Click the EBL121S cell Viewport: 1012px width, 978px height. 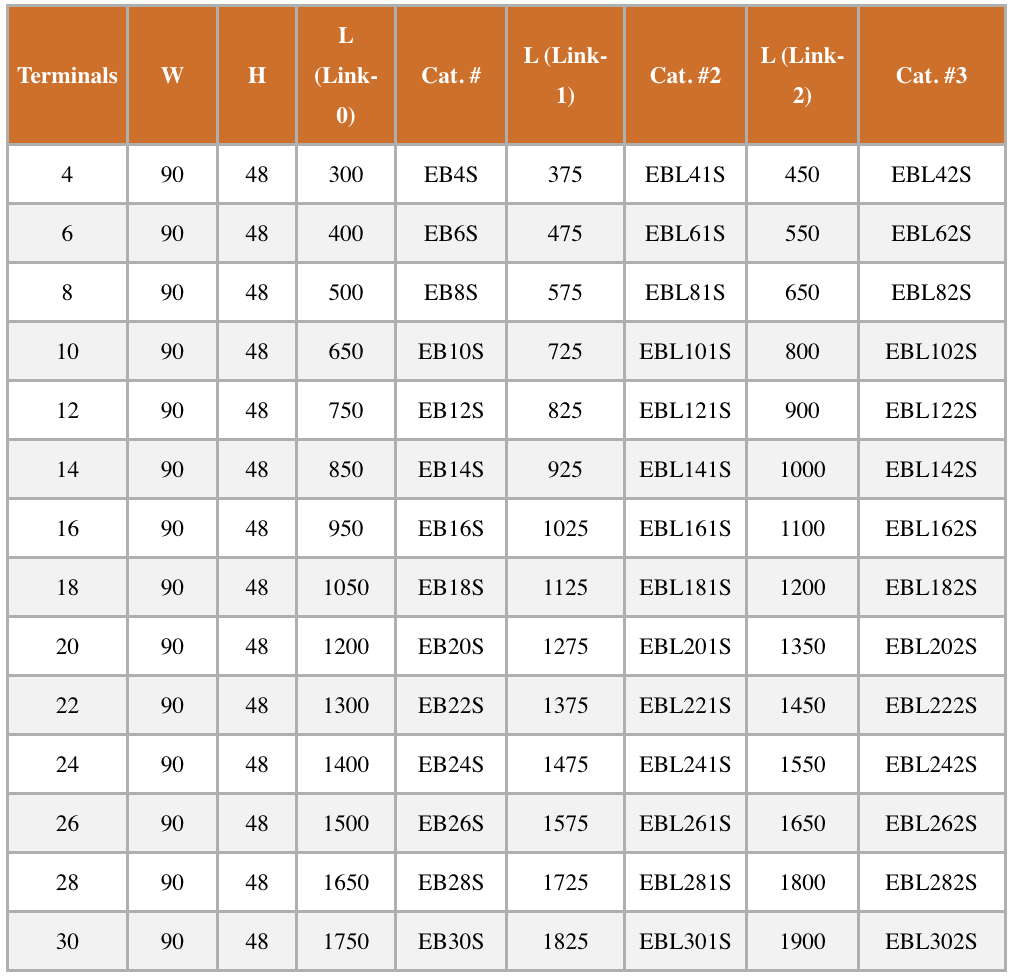tap(685, 411)
